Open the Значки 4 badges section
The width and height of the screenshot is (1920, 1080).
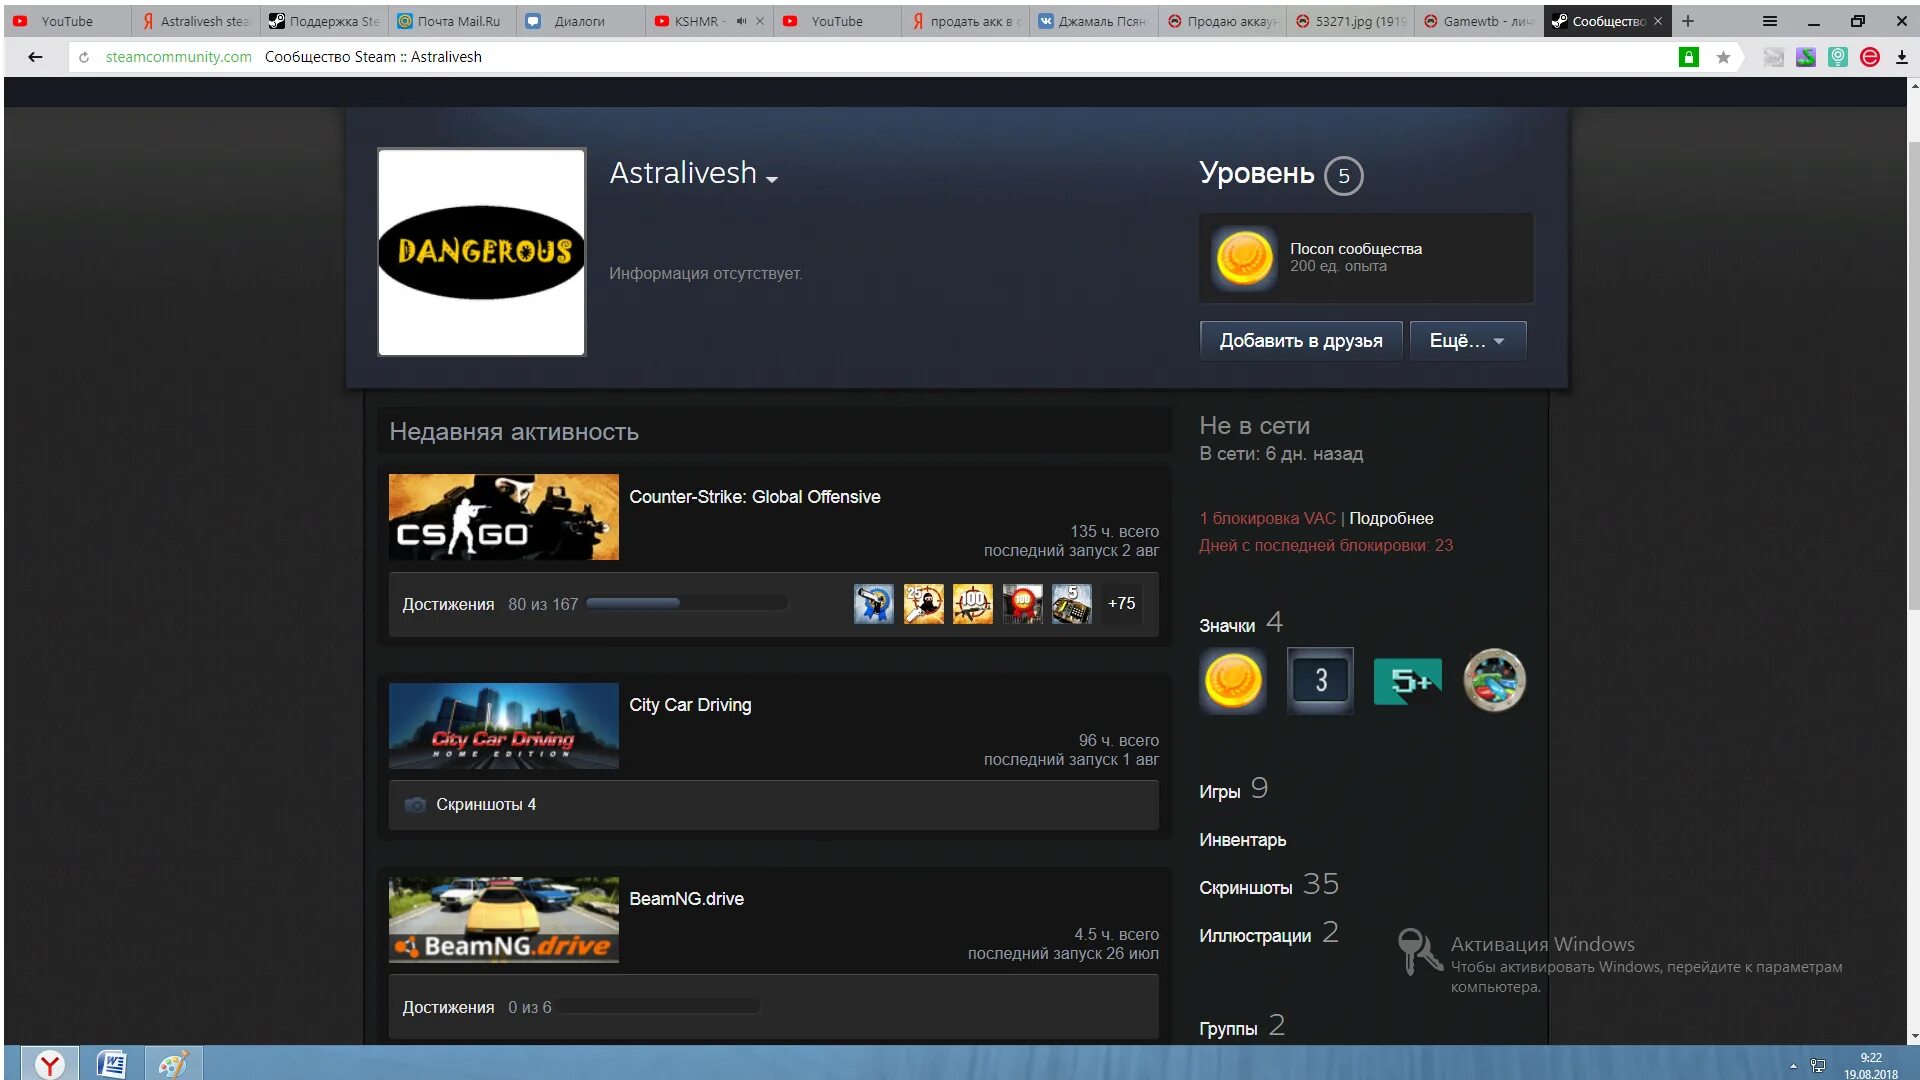[1241, 624]
